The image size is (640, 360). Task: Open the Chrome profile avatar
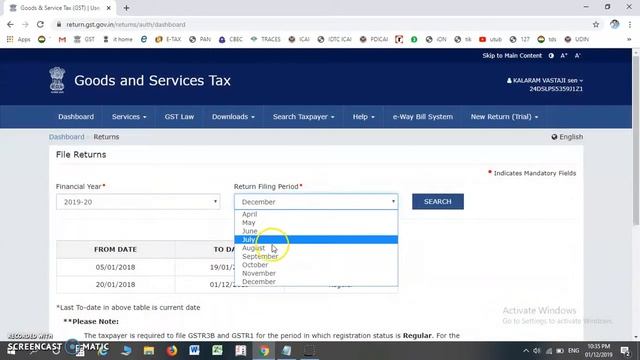click(614, 24)
